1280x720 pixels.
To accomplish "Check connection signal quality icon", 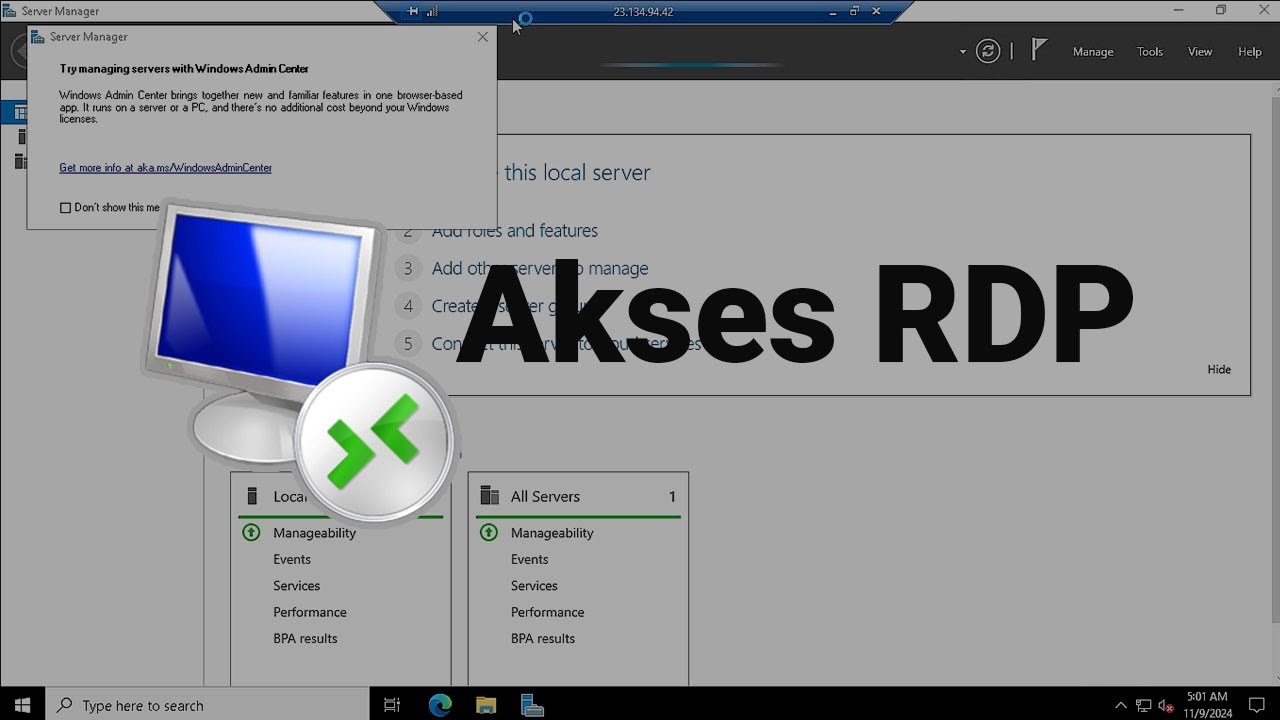I will click(x=432, y=12).
